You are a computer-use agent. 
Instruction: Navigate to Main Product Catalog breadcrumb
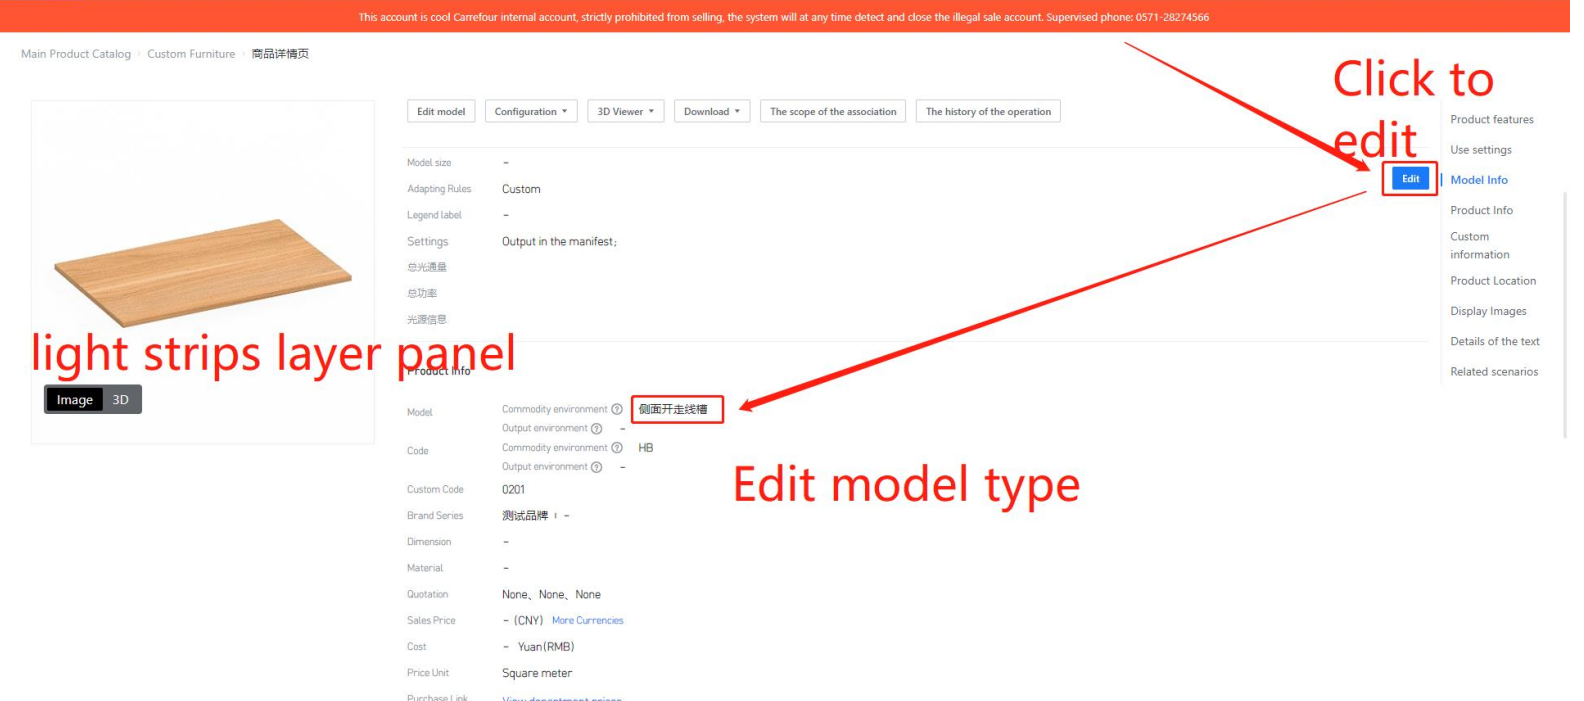click(x=76, y=54)
